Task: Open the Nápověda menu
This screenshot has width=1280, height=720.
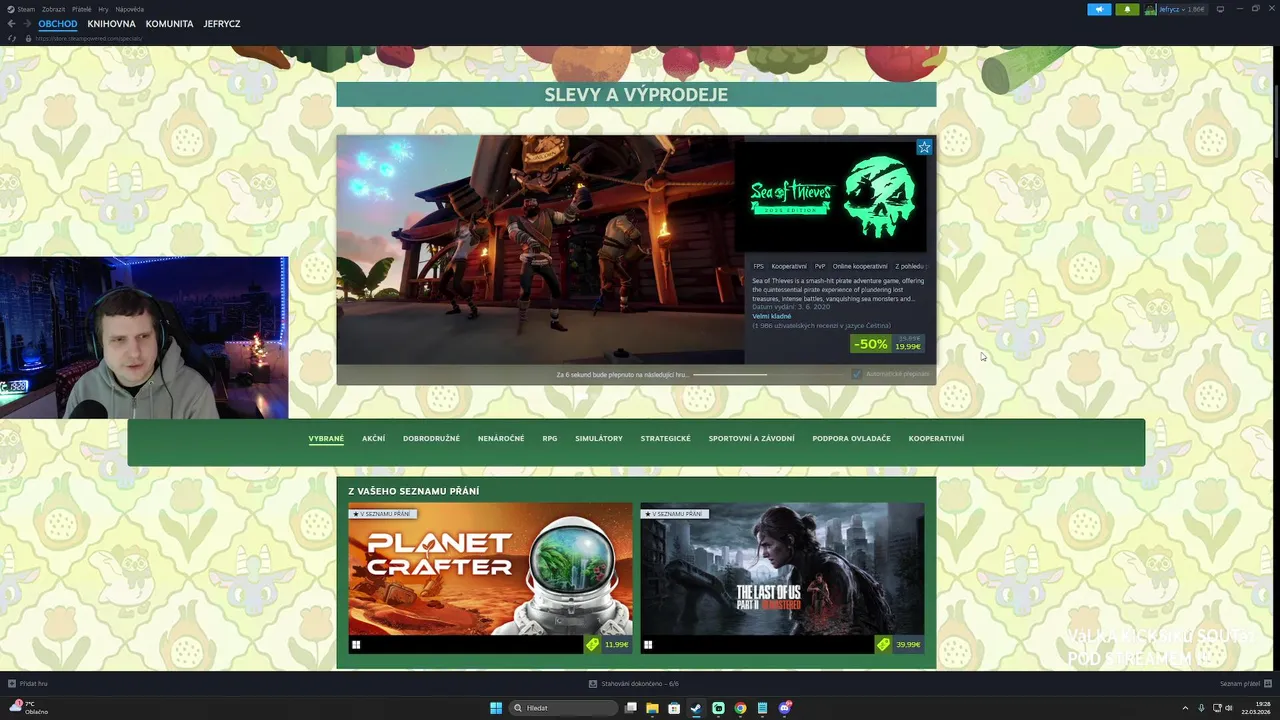Action: 129,9
